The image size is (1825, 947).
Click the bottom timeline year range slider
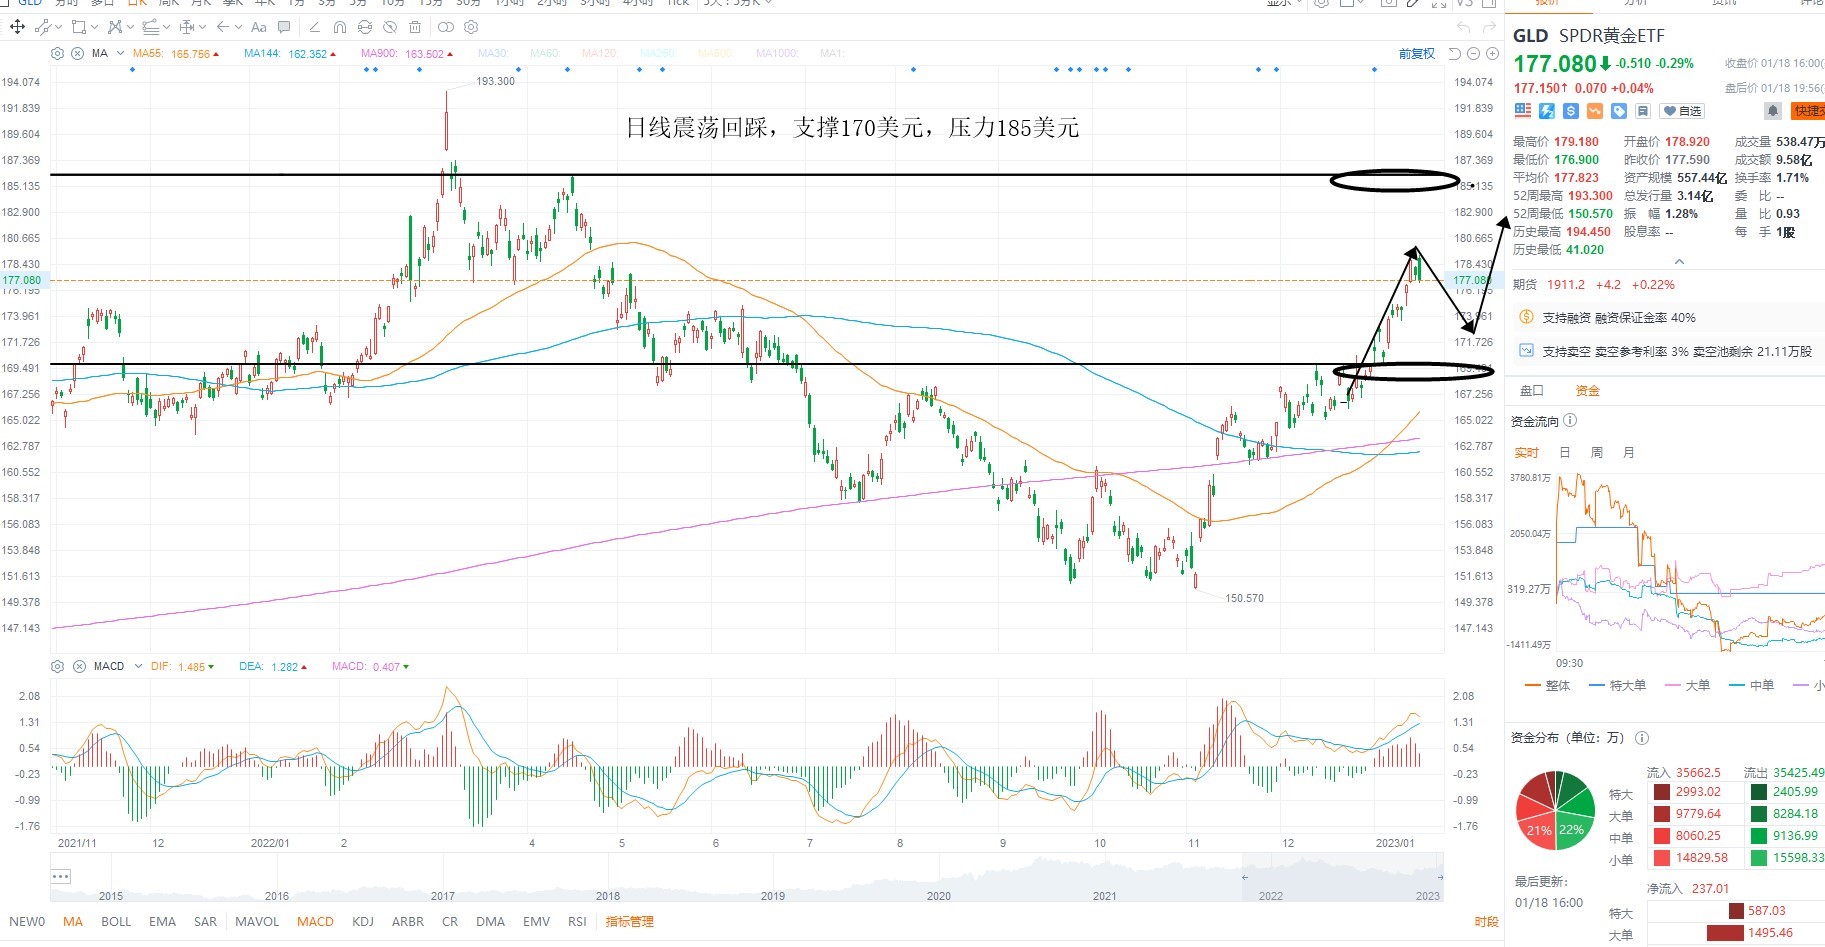pyautogui.click(x=1342, y=877)
